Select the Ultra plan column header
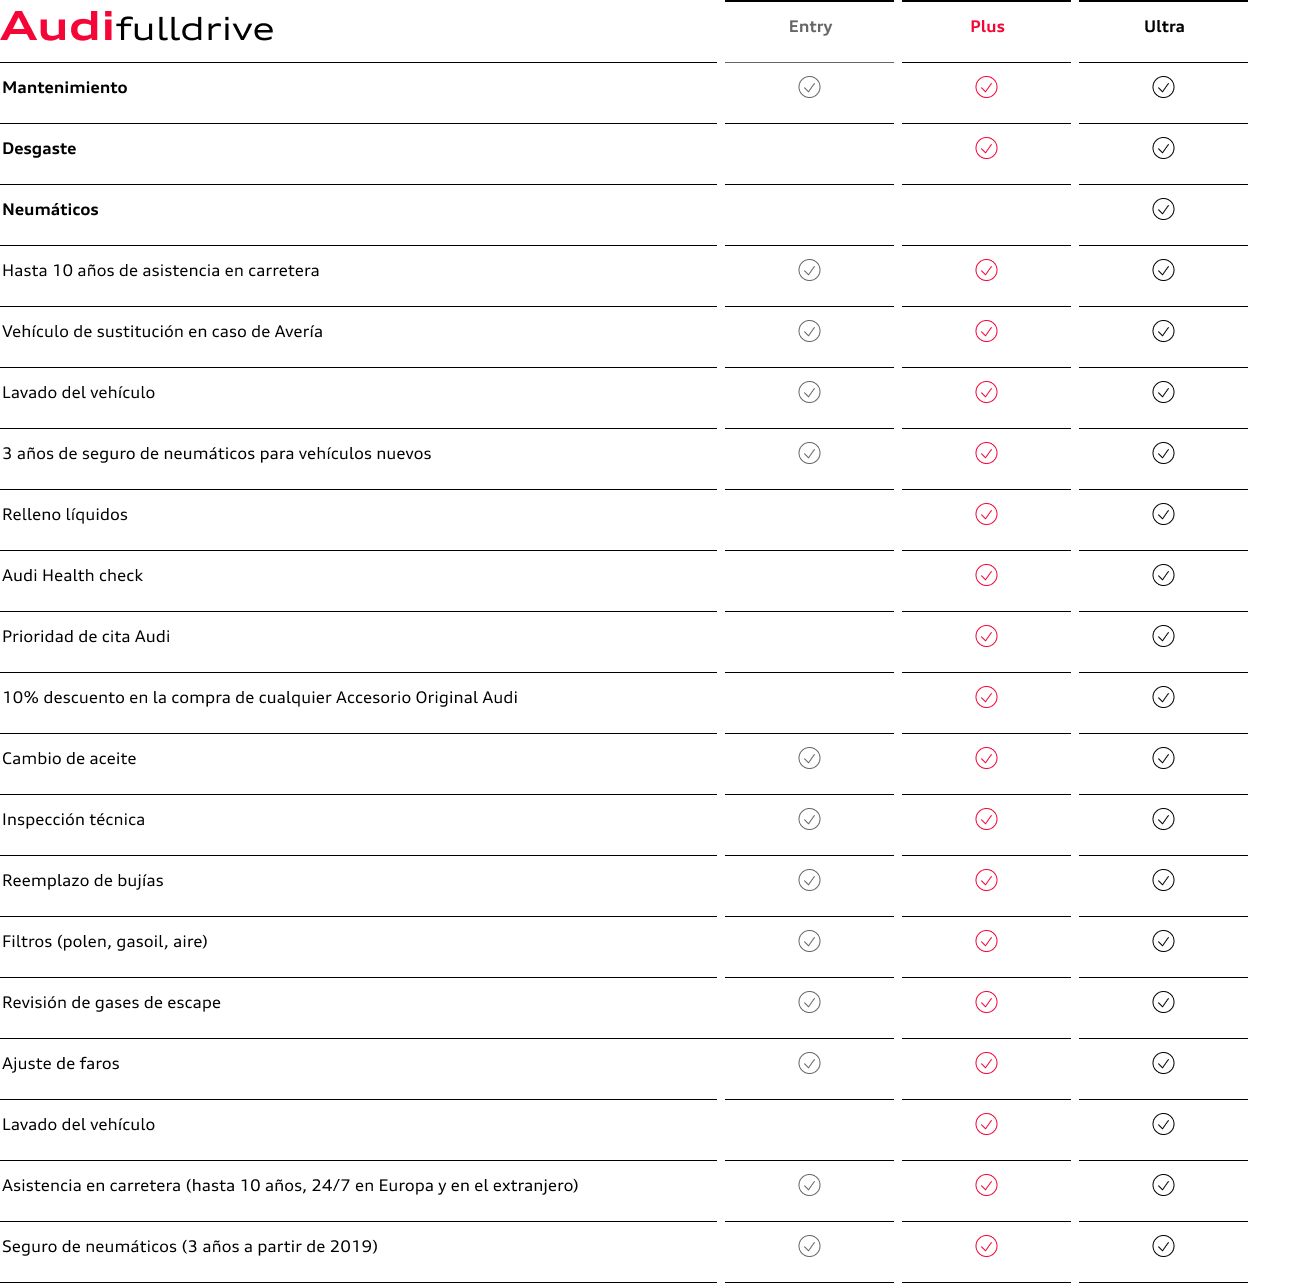The image size is (1310, 1283). [1164, 27]
